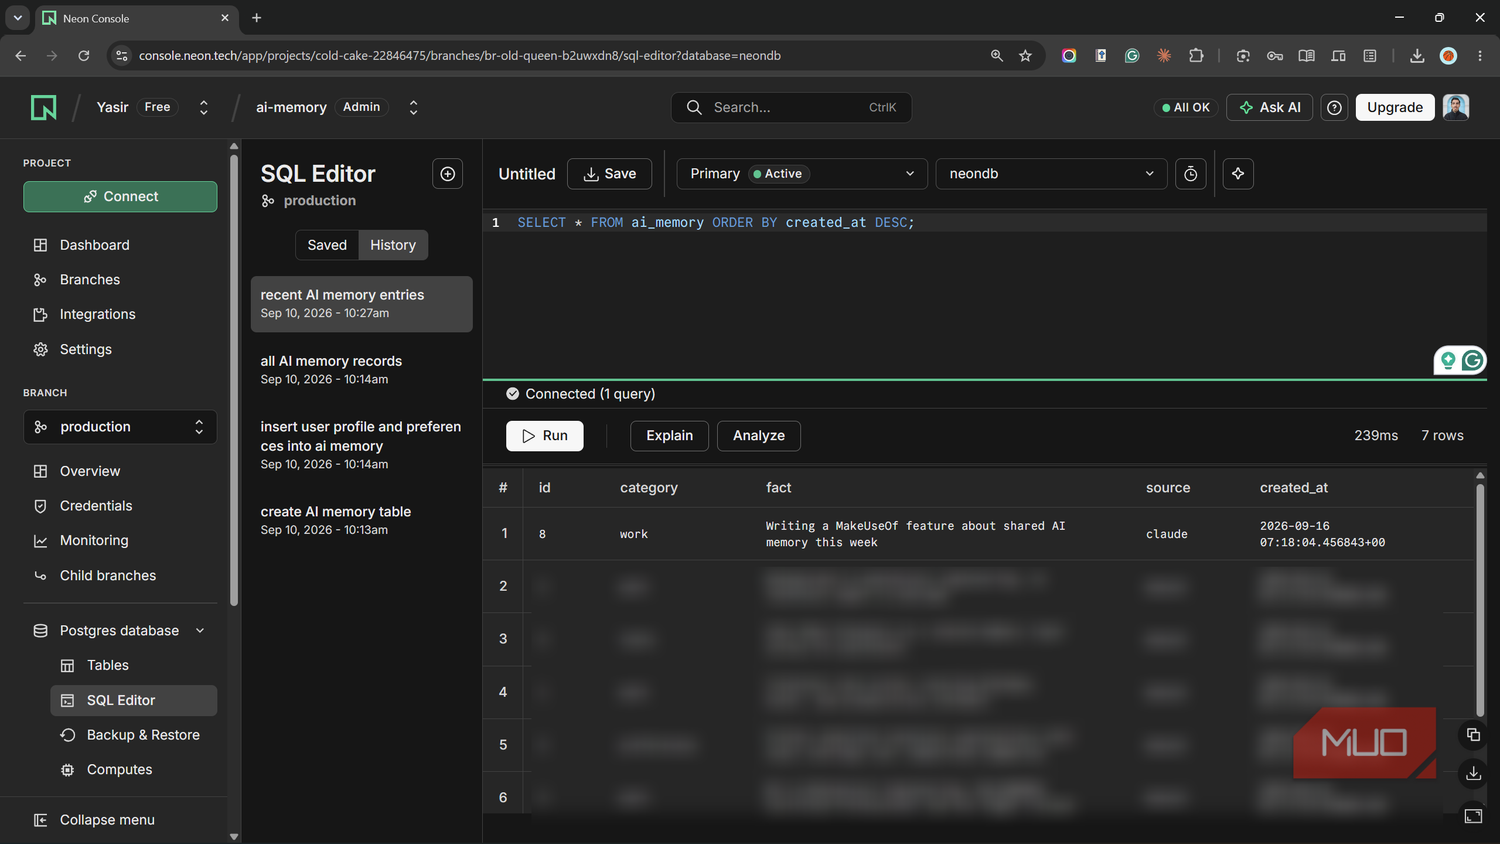Open the browser downloads icon
The height and width of the screenshot is (844, 1500).
tap(1417, 56)
